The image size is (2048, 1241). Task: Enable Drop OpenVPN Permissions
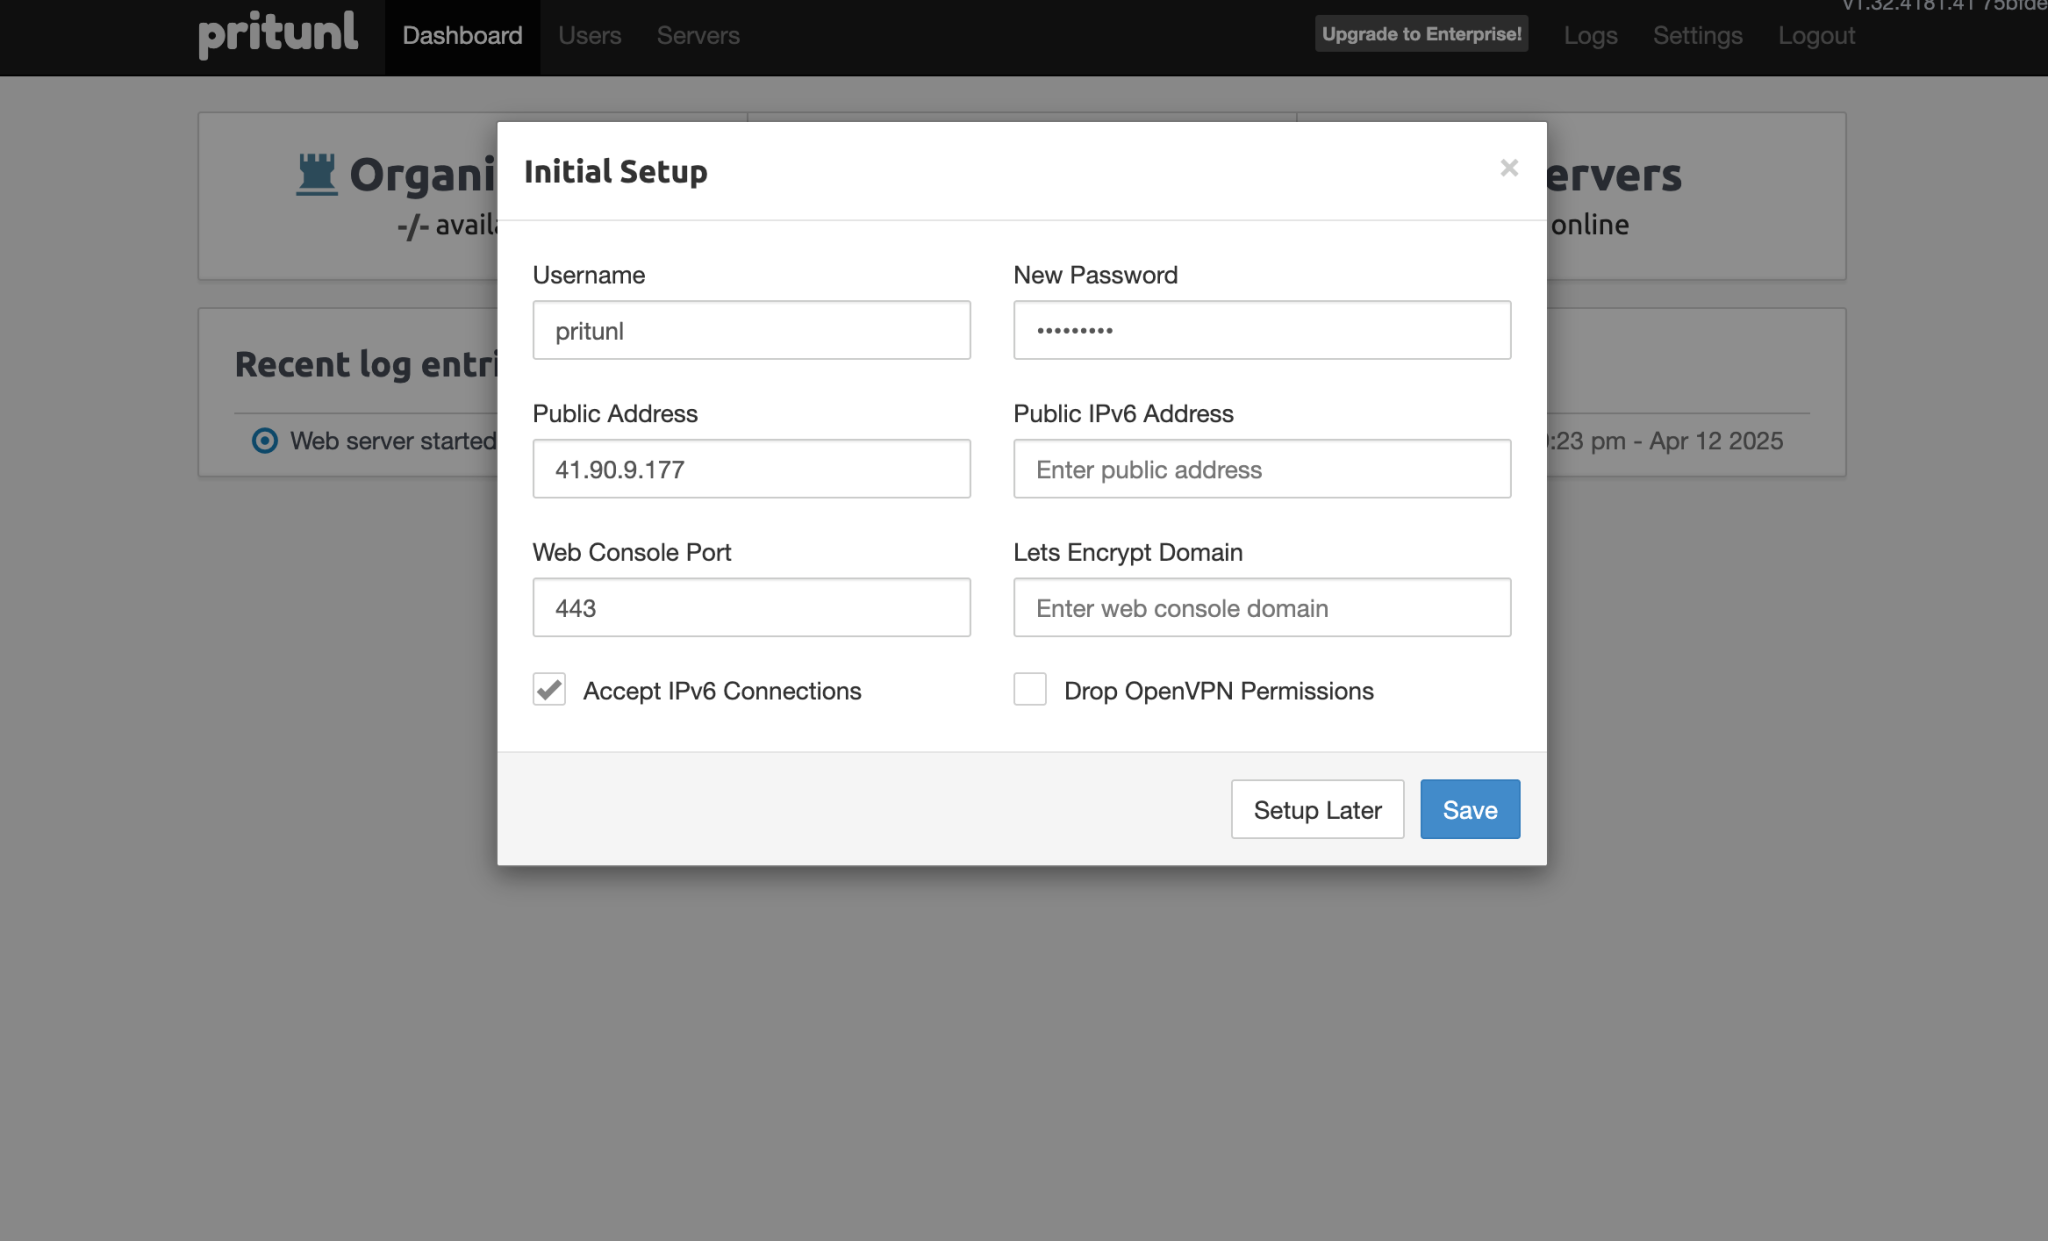click(1029, 689)
